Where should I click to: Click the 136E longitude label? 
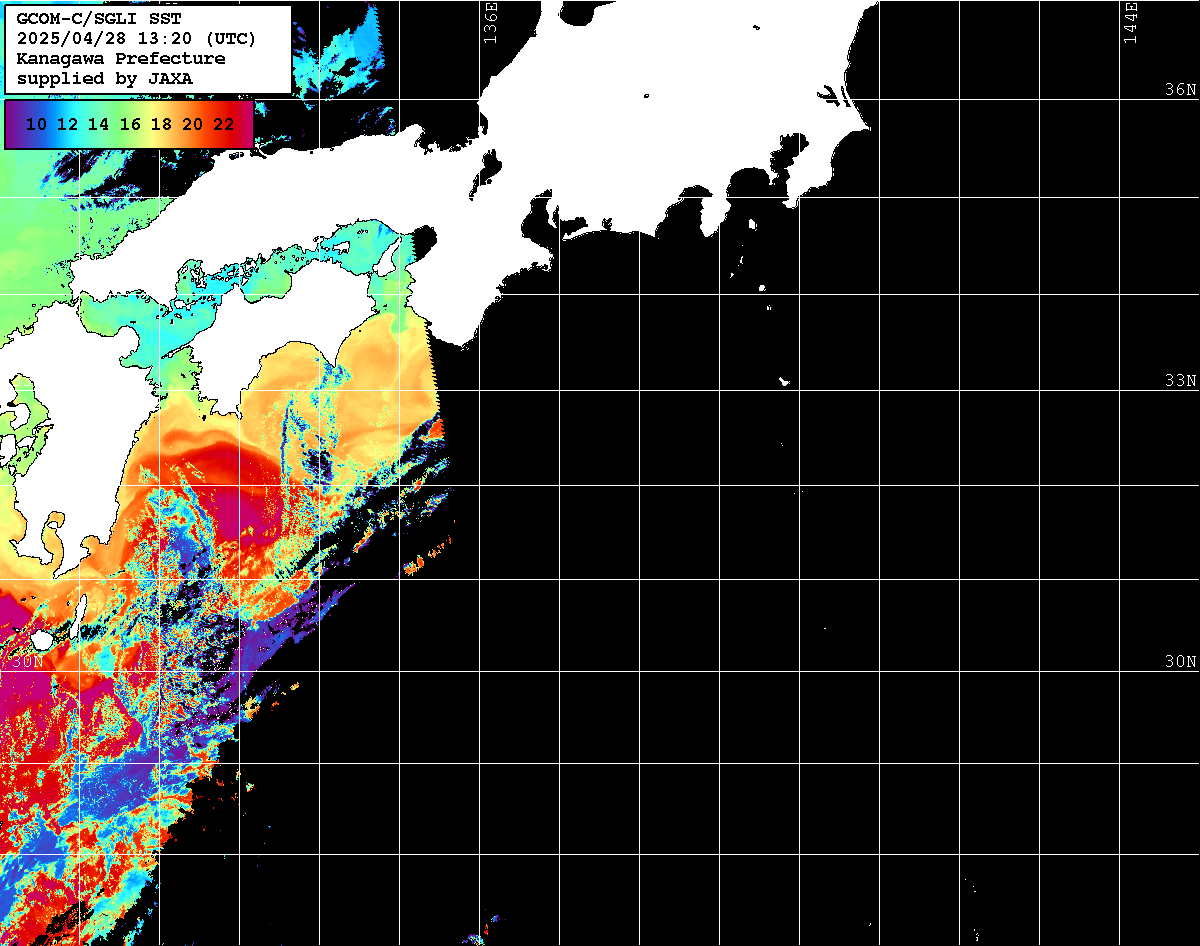click(x=490, y=22)
